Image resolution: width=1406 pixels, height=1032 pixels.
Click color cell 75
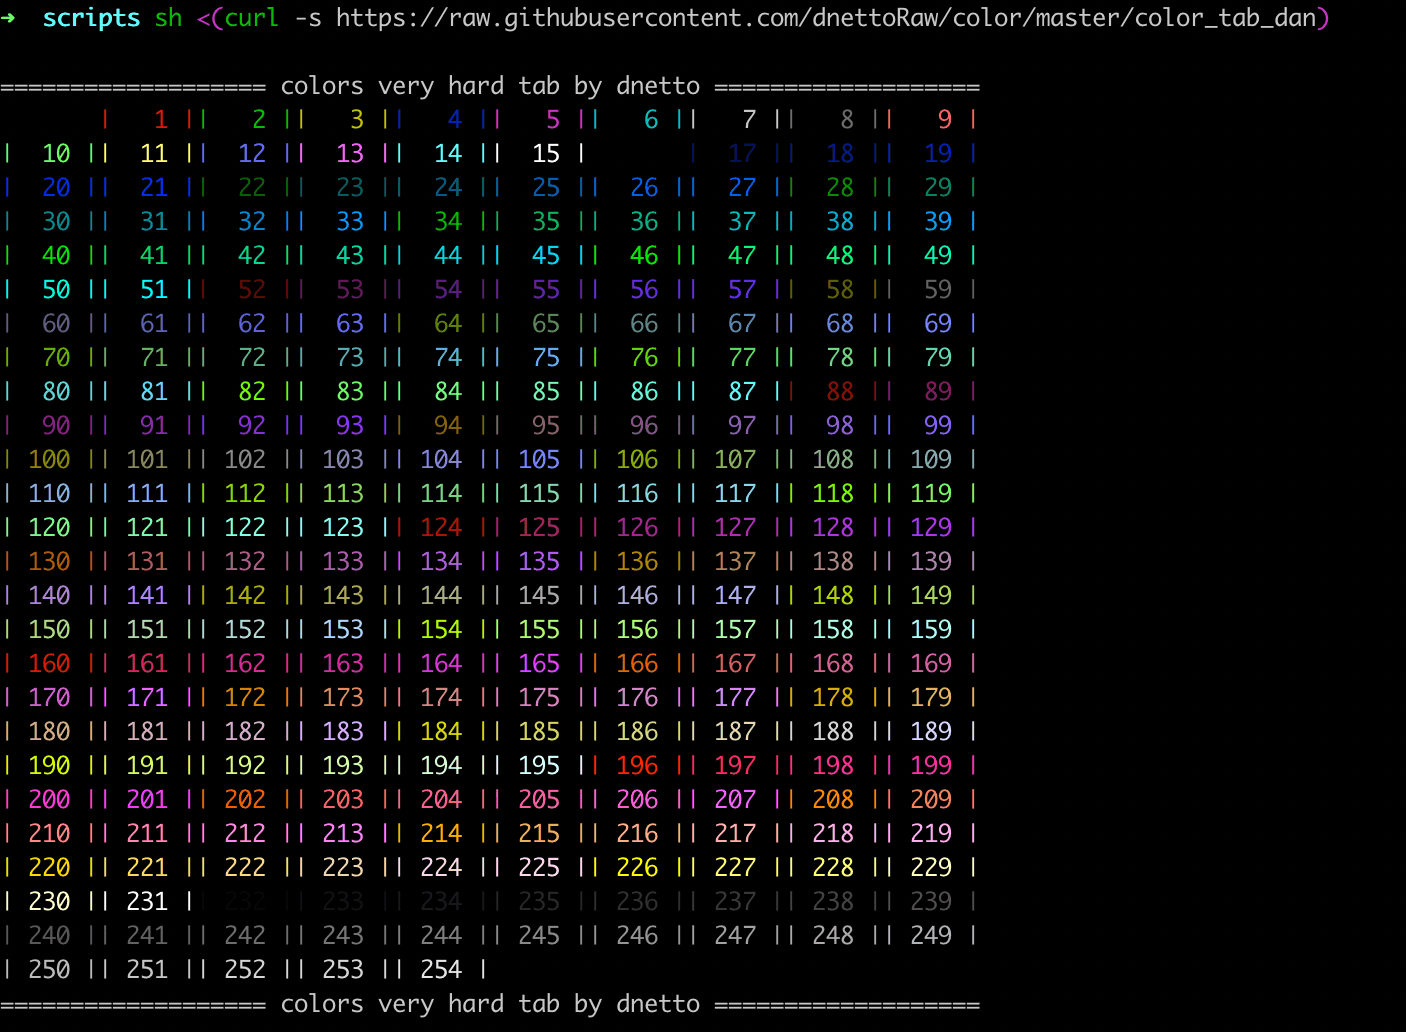click(546, 358)
